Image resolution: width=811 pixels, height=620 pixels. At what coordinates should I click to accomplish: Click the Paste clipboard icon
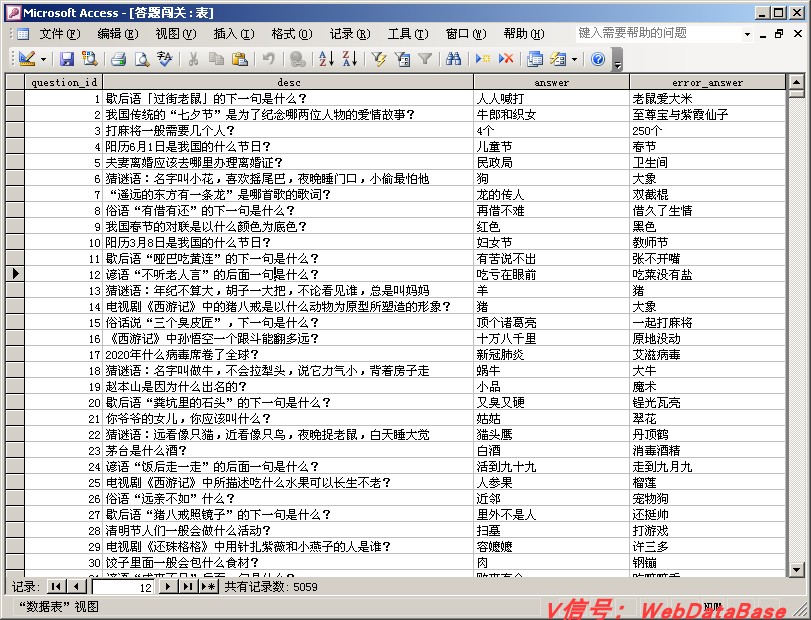point(239,59)
